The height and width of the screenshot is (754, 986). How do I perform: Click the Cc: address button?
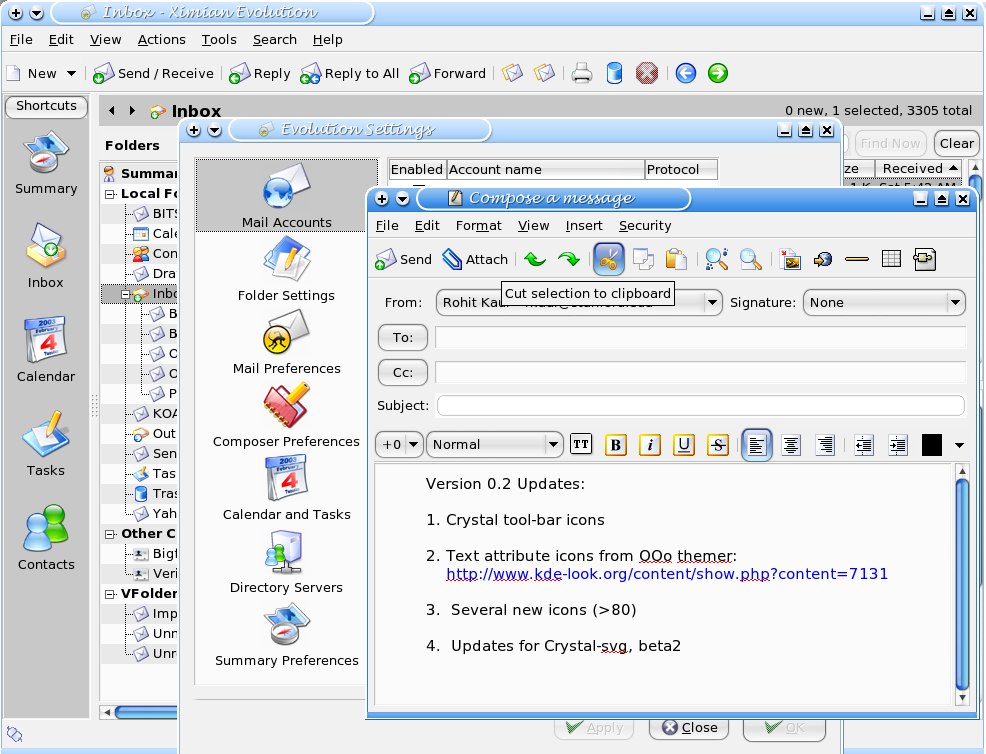[x=402, y=372]
